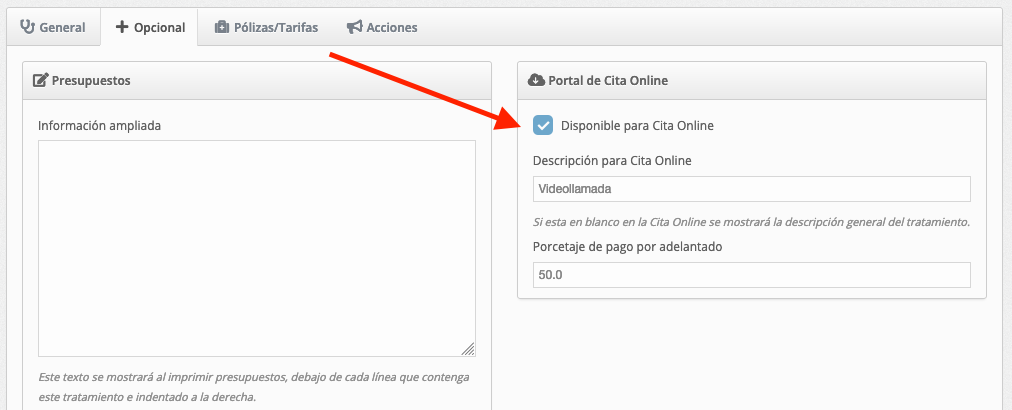Click the Descripción para Cita Online label
This screenshot has width=1012, height=410.
(x=612, y=161)
